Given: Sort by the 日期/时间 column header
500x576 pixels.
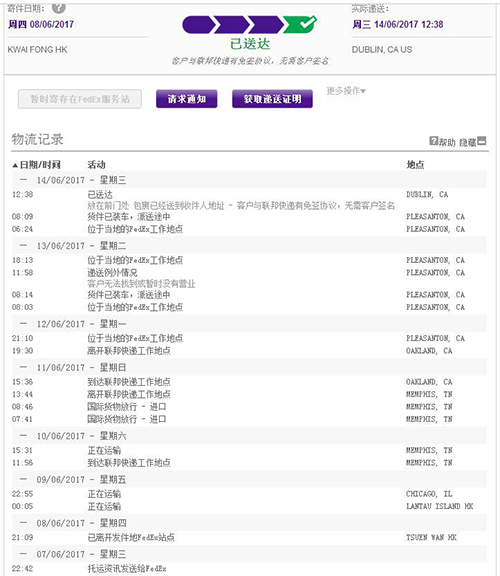Looking at the screenshot, I should (x=36, y=165).
